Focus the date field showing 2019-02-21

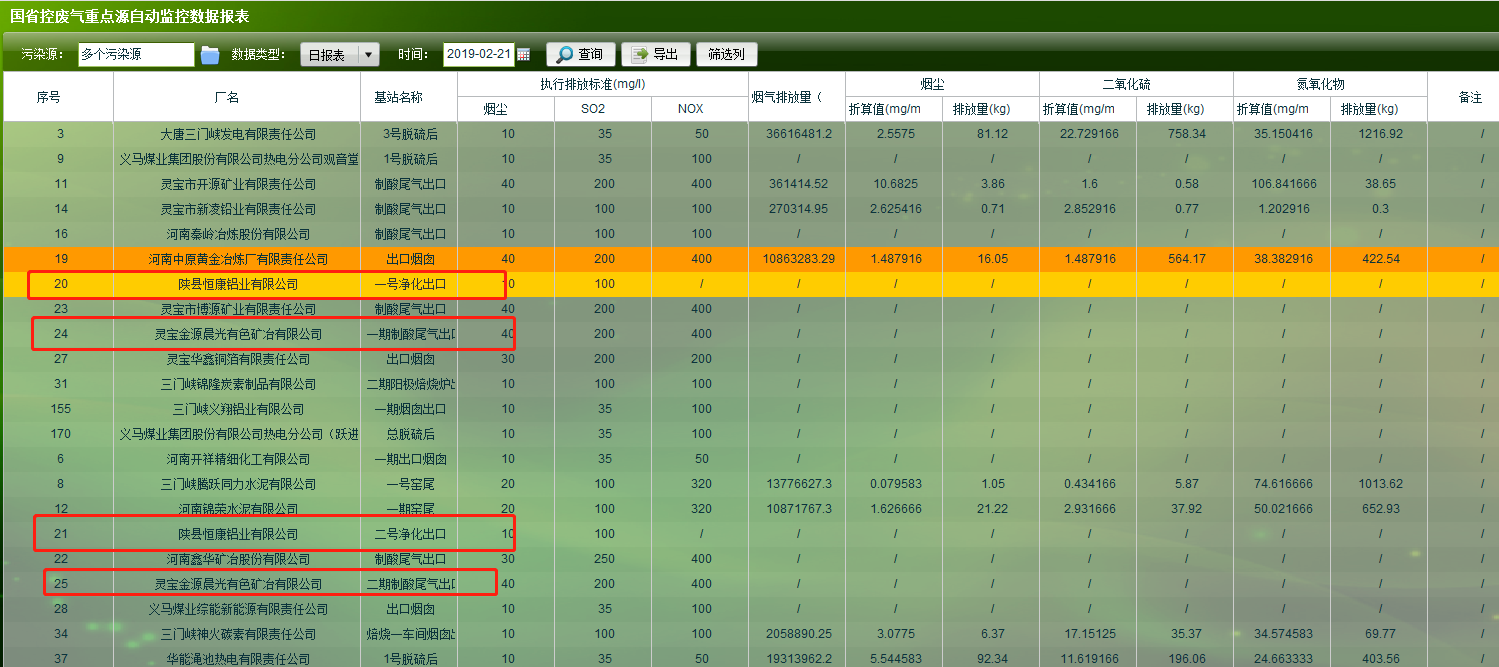(x=479, y=55)
